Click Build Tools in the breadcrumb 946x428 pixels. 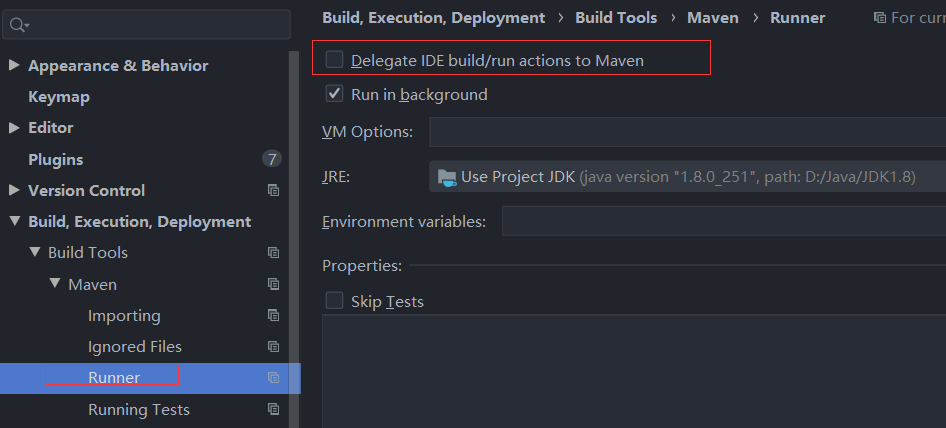coord(616,18)
